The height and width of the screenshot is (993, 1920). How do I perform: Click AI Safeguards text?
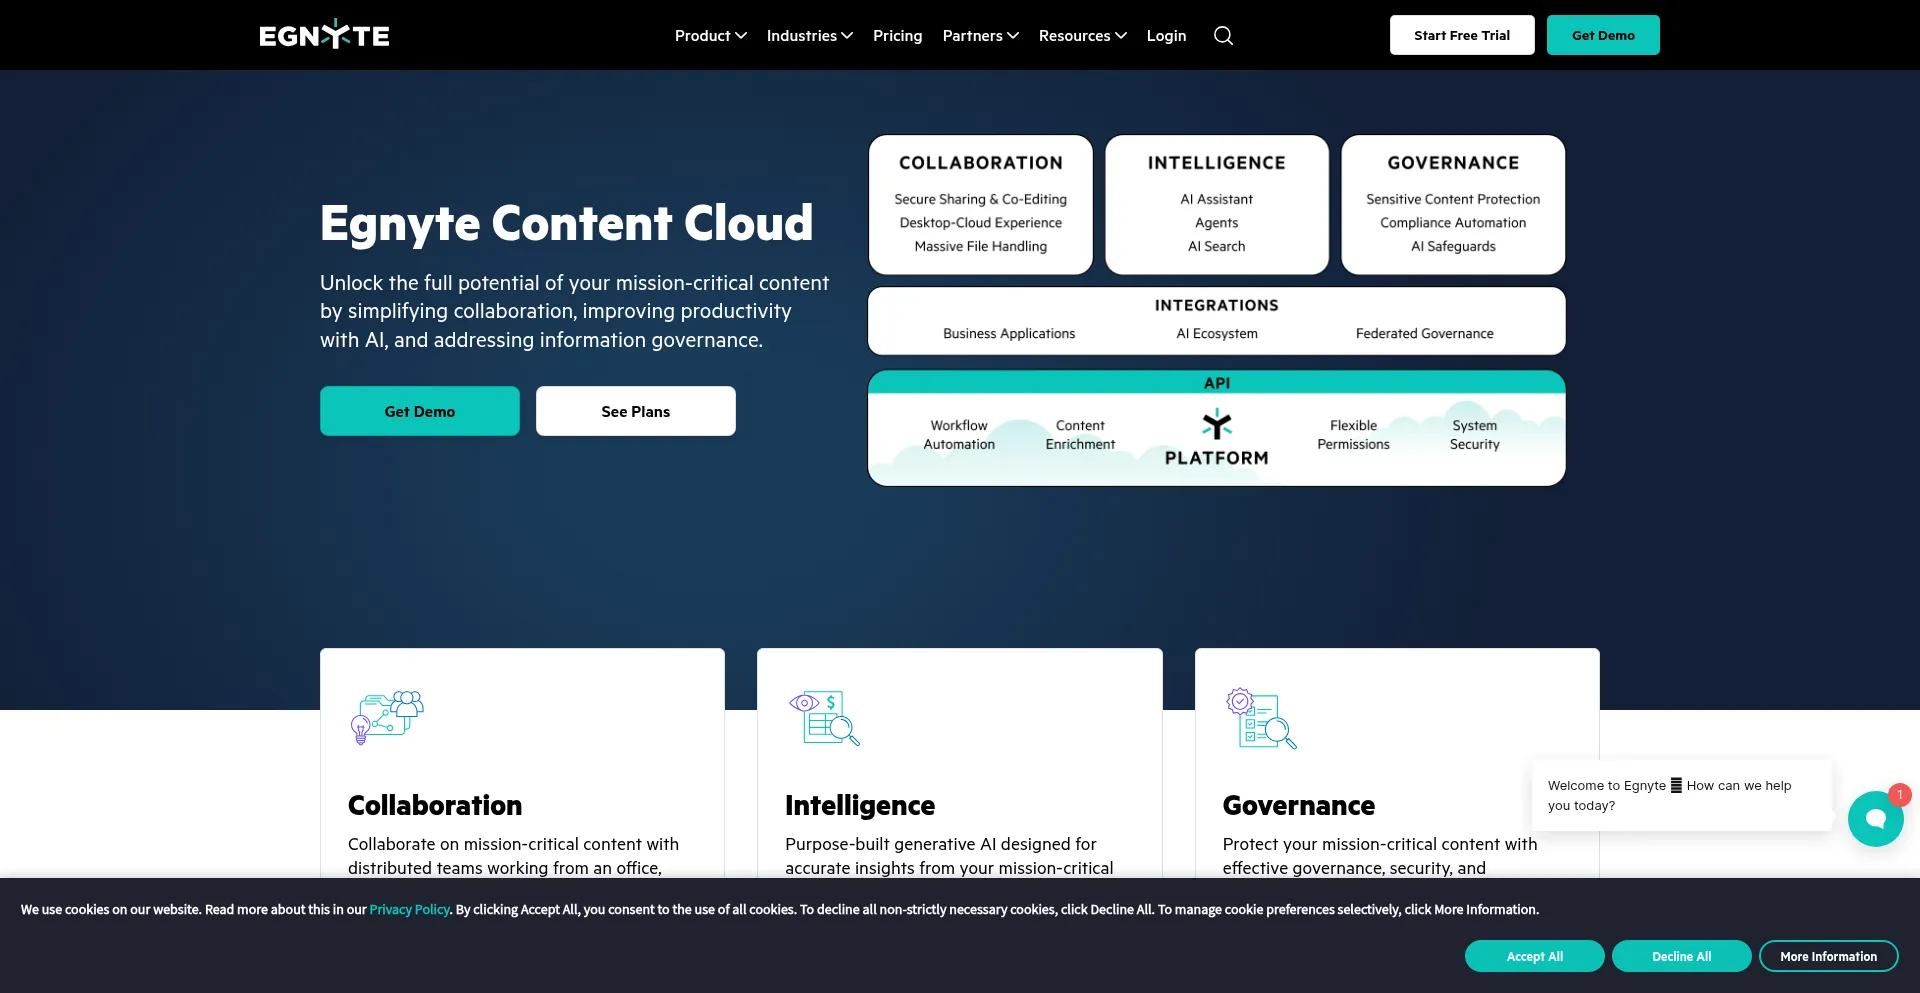coord(1453,246)
